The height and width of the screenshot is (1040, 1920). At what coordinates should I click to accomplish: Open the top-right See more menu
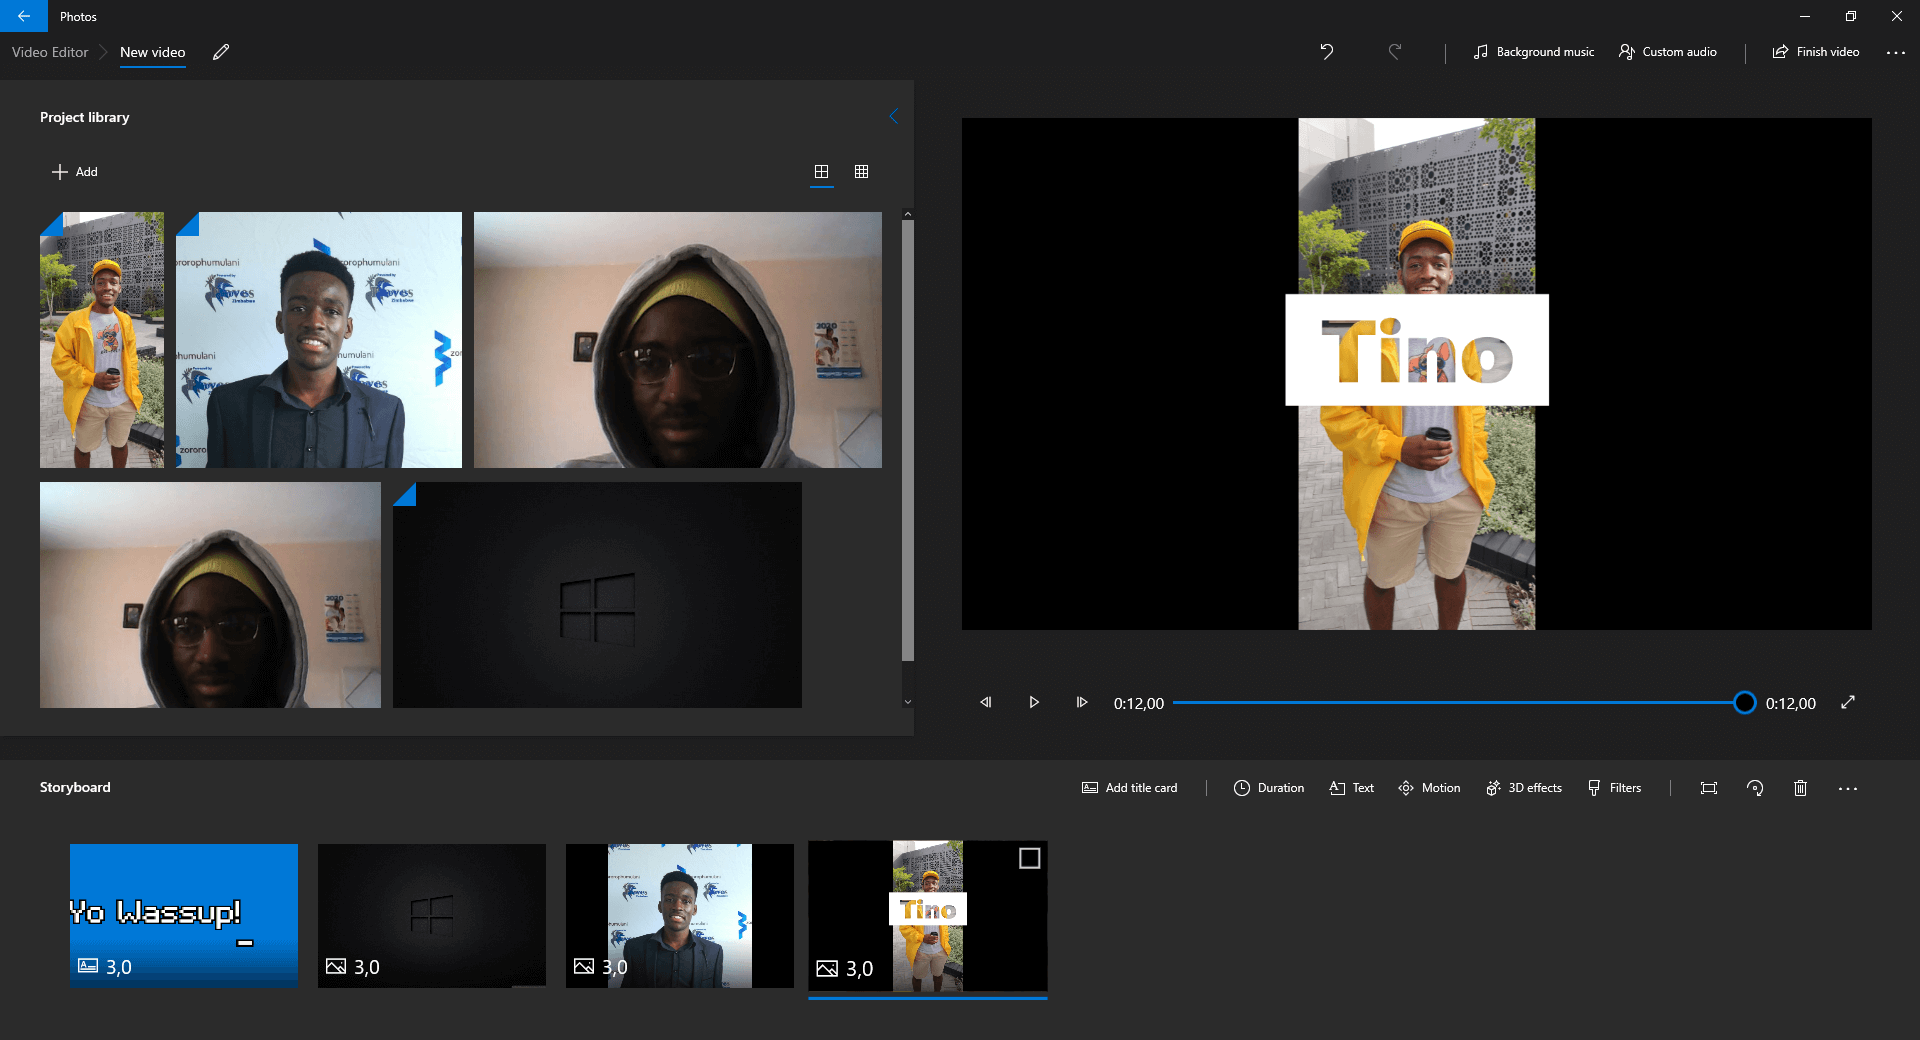tap(1895, 52)
